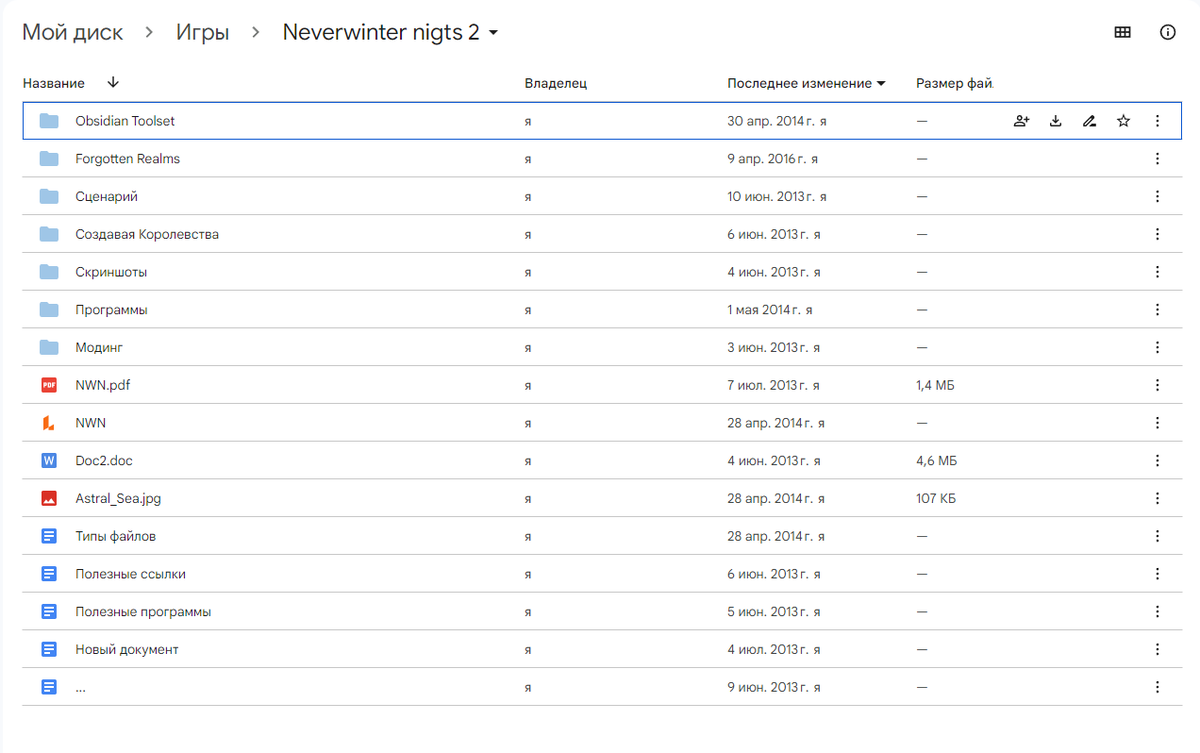Switch to grid layout view
Viewport: 1200px width, 753px height.
(1123, 32)
